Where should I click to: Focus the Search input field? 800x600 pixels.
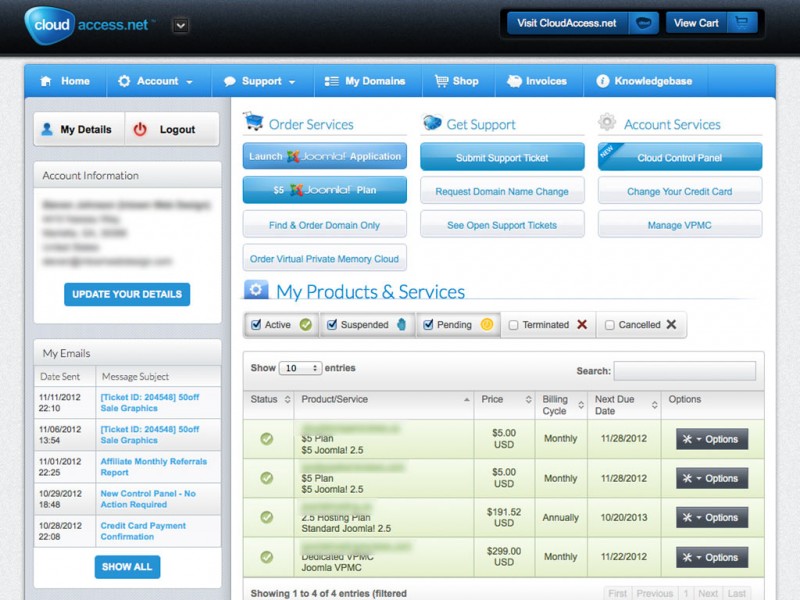(x=685, y=371)
